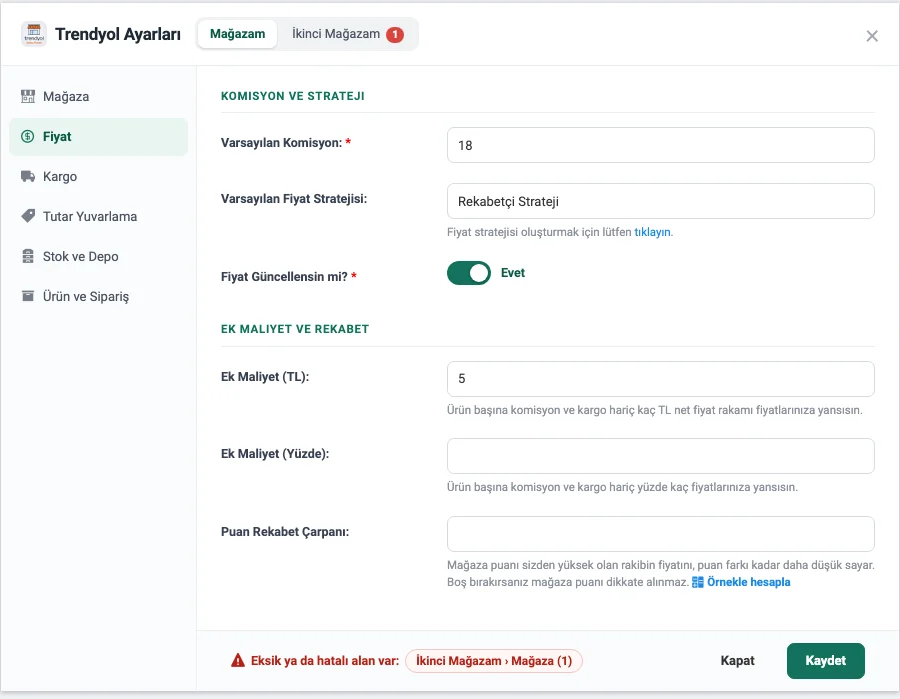
Task: Focus the Varsayılan Komisyon input field
Action: (660, 145)
